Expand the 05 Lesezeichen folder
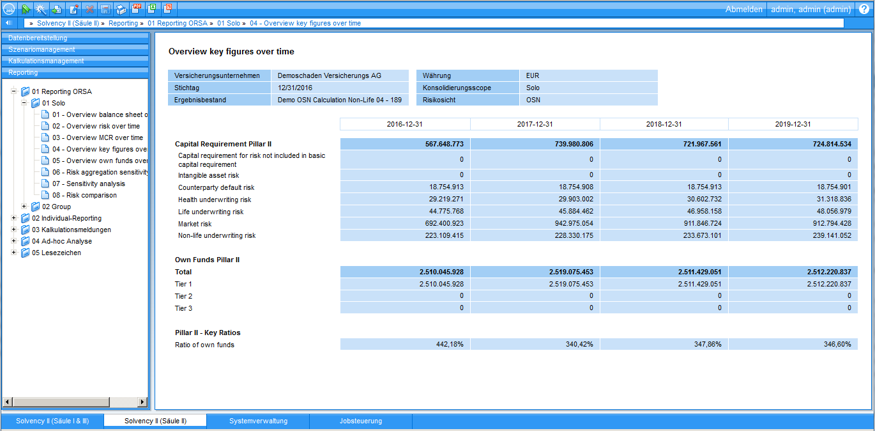Viewport: 875px width, 431px height. (x=14, y=253)
